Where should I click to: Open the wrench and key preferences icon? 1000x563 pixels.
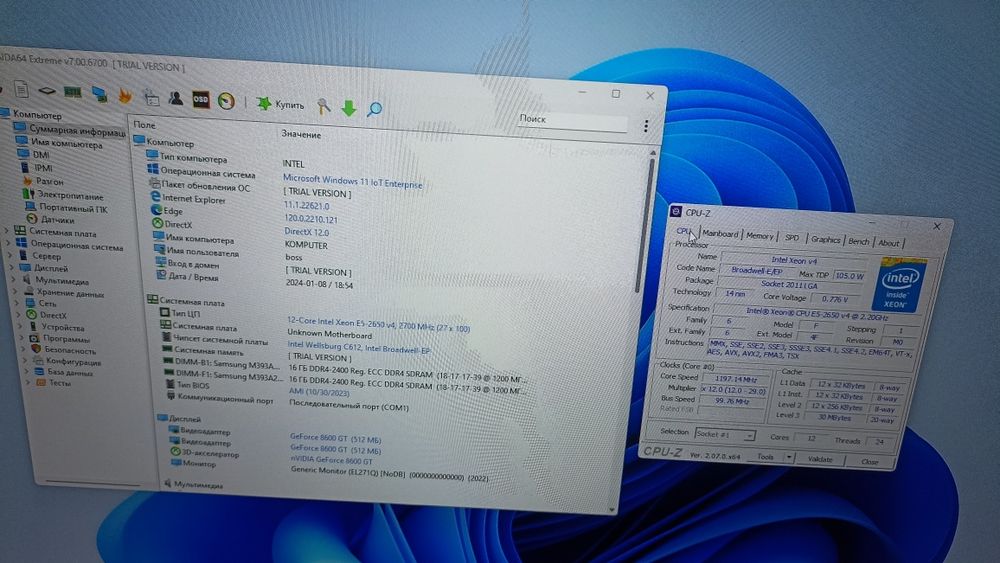pos(324,106)
